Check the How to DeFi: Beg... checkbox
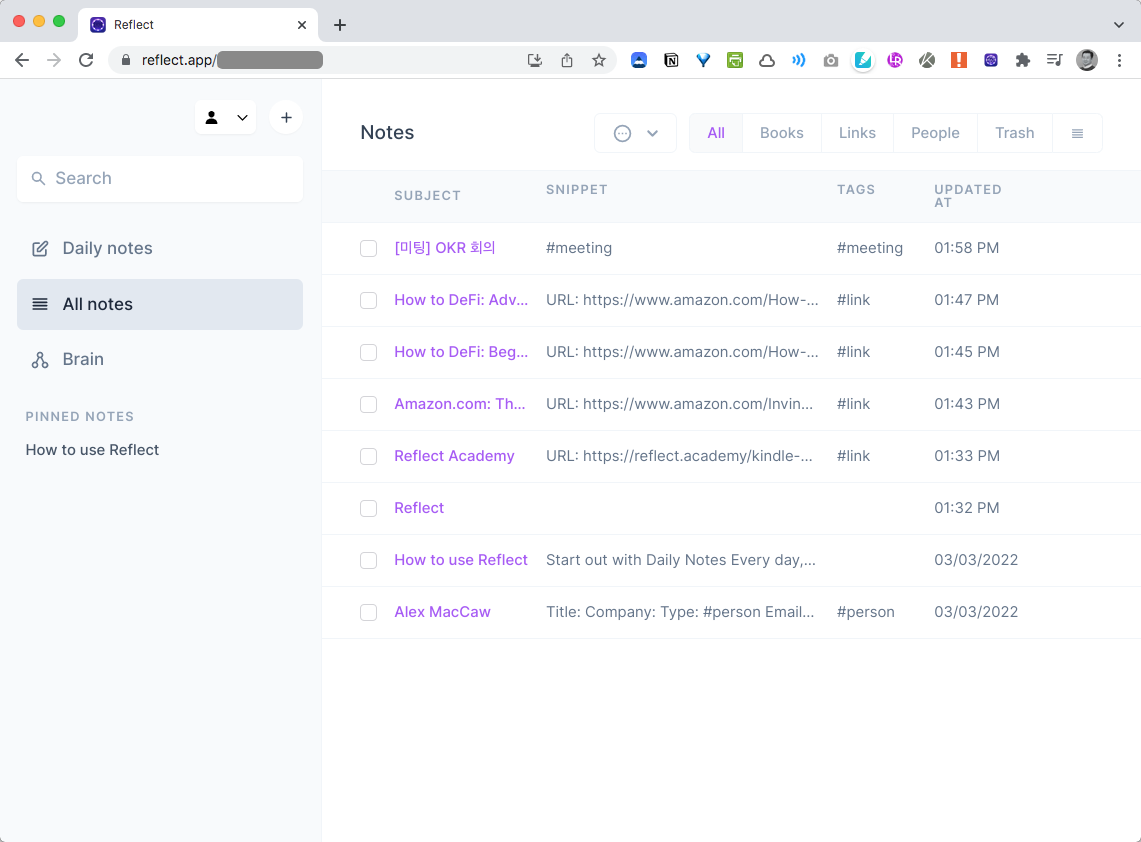This screenshot has width=1141, height=842. [x=368, y=352]
